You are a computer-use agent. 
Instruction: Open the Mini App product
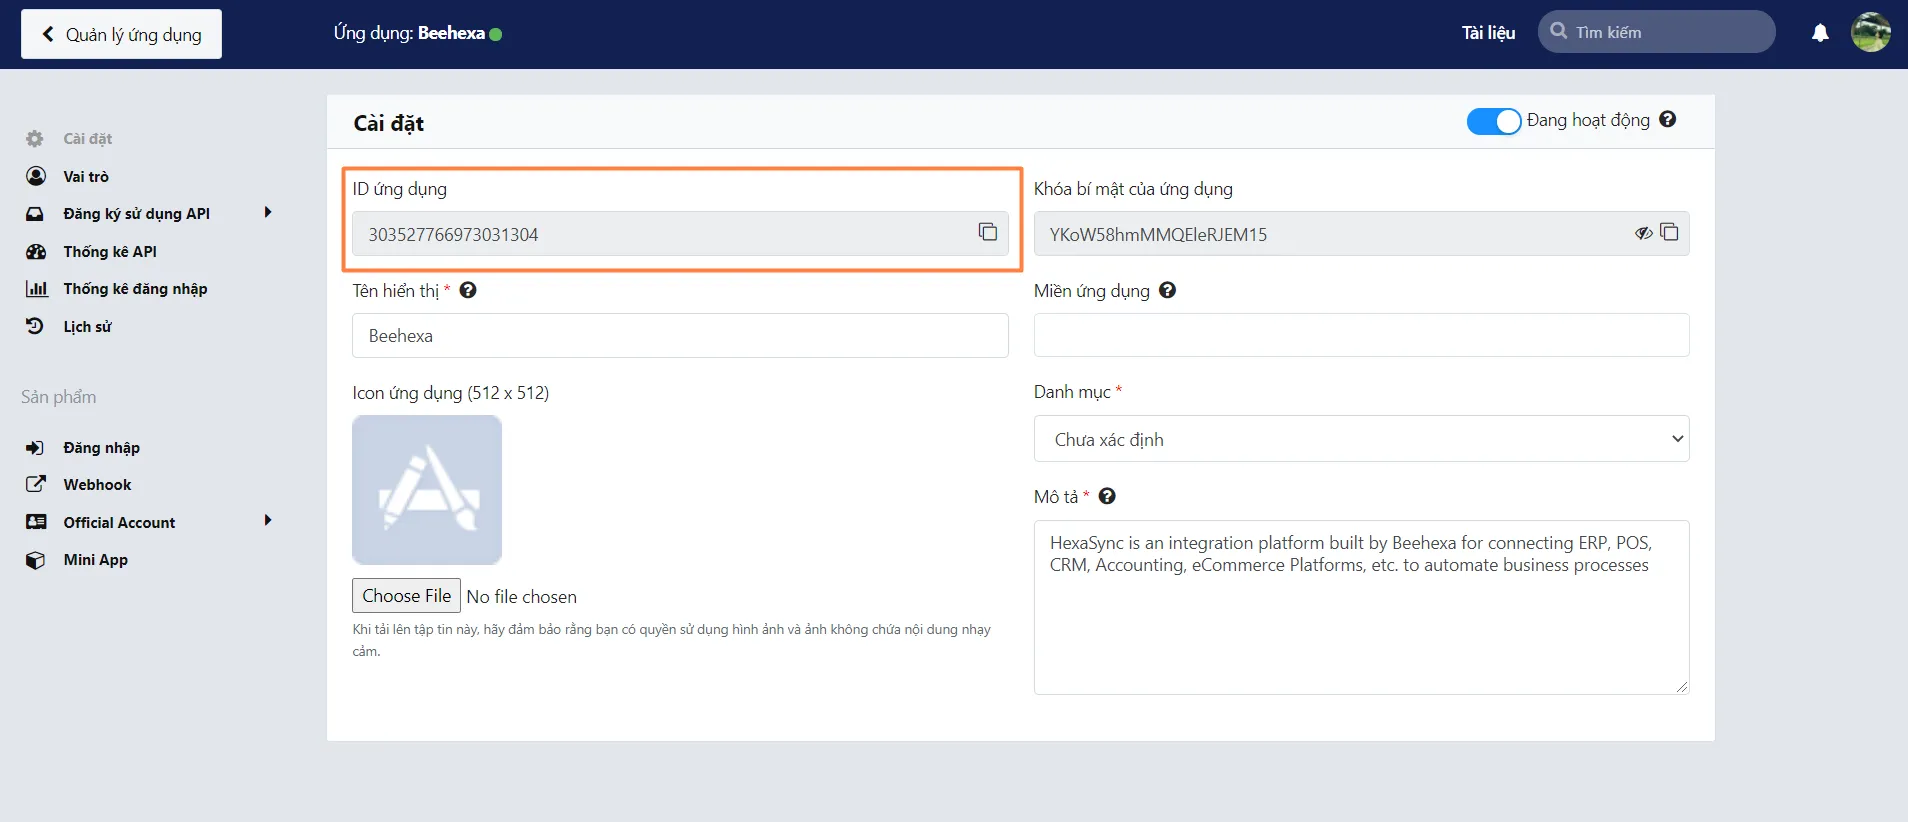(x=95, y=560)
